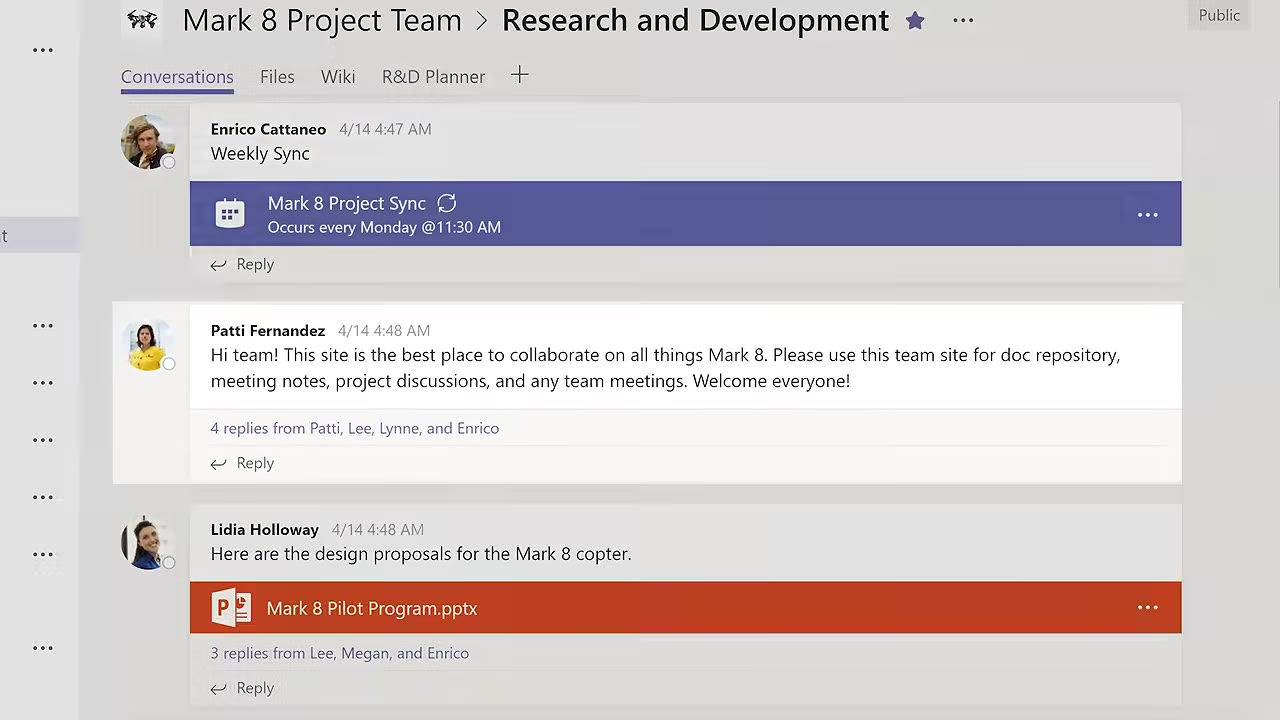This screenshot has width=1280, height=720.
Task: Open the Wiki tab
Action: pos(338,77)
